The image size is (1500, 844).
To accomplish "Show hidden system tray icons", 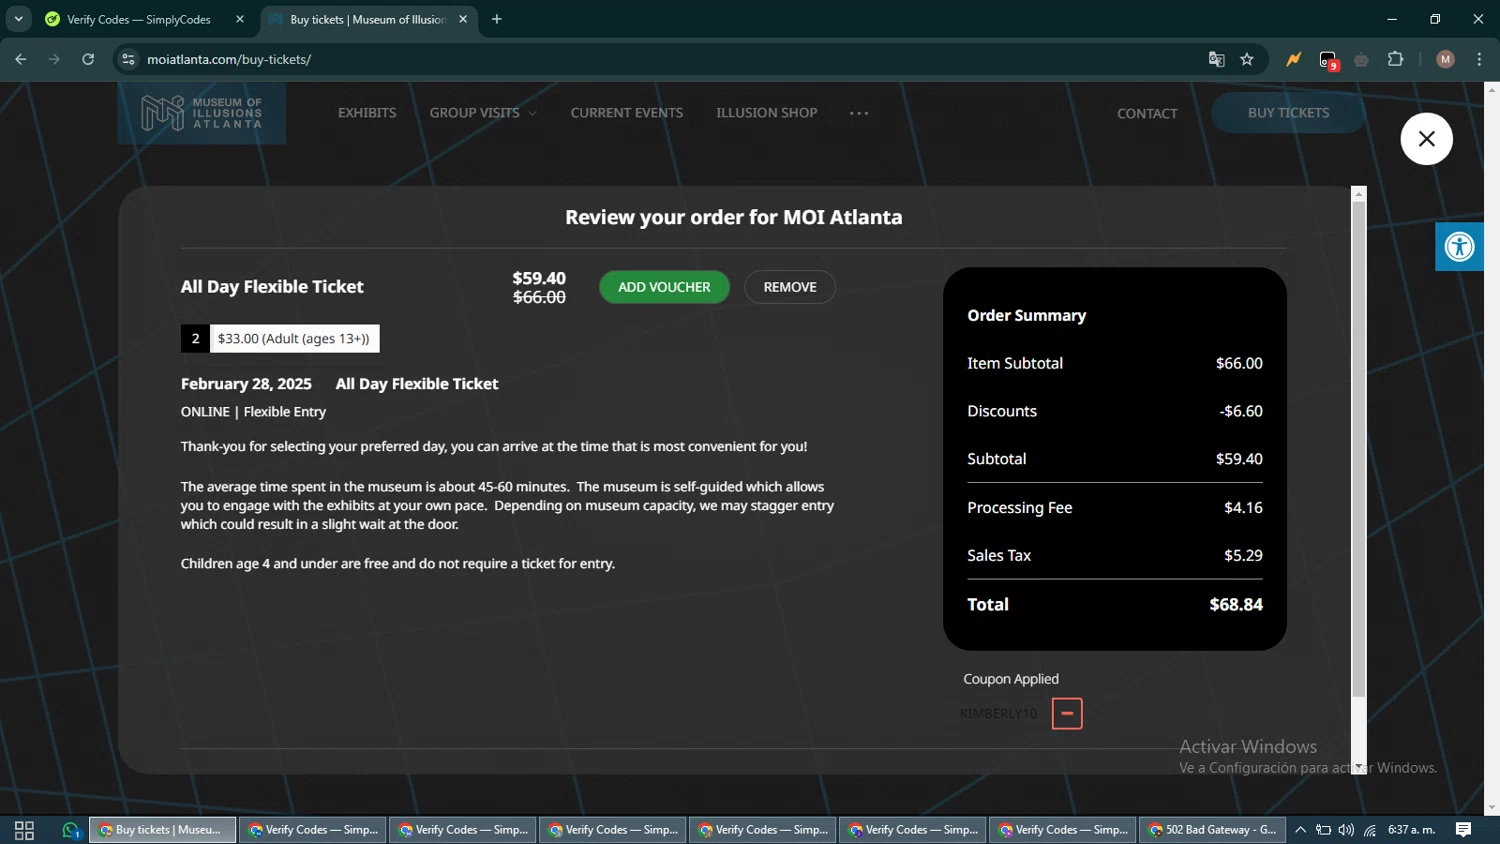I will [x=1300, y=830].
